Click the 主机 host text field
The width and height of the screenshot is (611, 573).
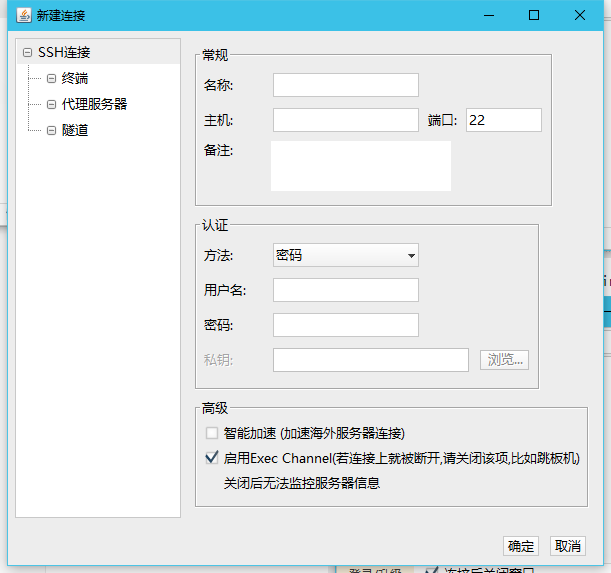[x=345, y=120]
